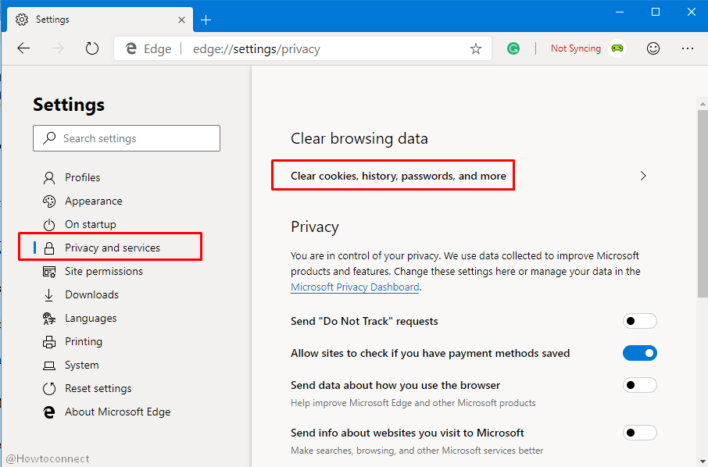Click the Printing printer icon
Screen dimensions: 708x467
(49, 342)
